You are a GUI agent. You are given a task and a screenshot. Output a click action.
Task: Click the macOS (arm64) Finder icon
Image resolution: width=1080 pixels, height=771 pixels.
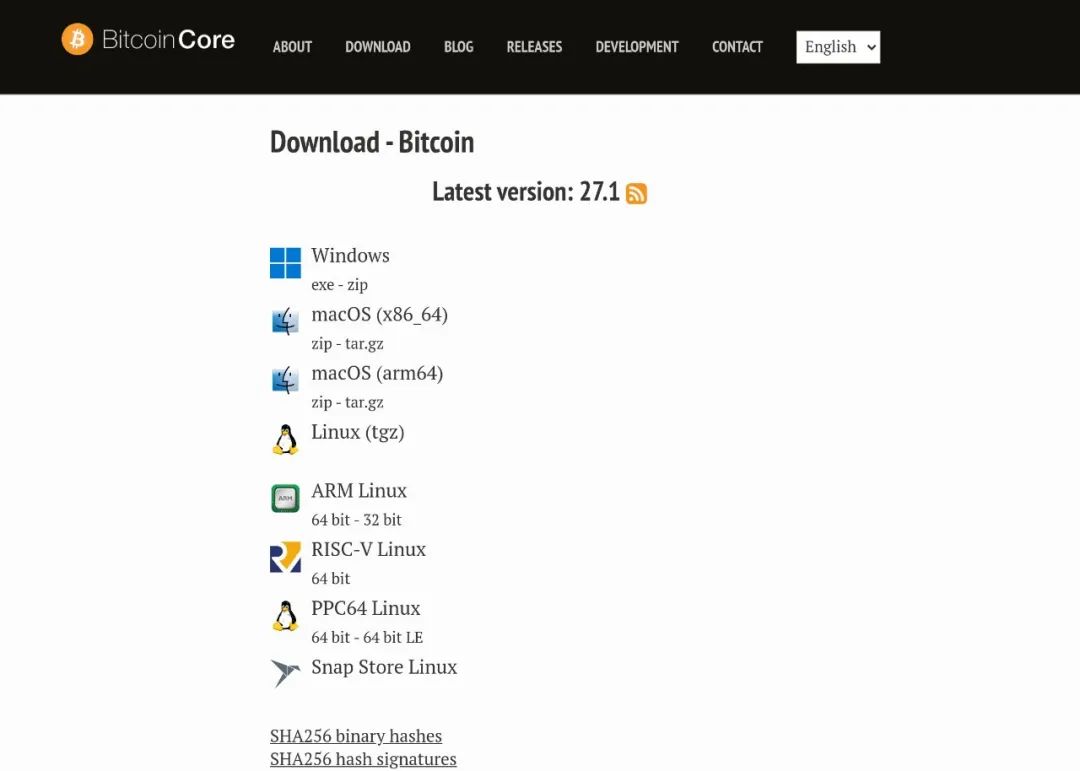tap(285, 380)
